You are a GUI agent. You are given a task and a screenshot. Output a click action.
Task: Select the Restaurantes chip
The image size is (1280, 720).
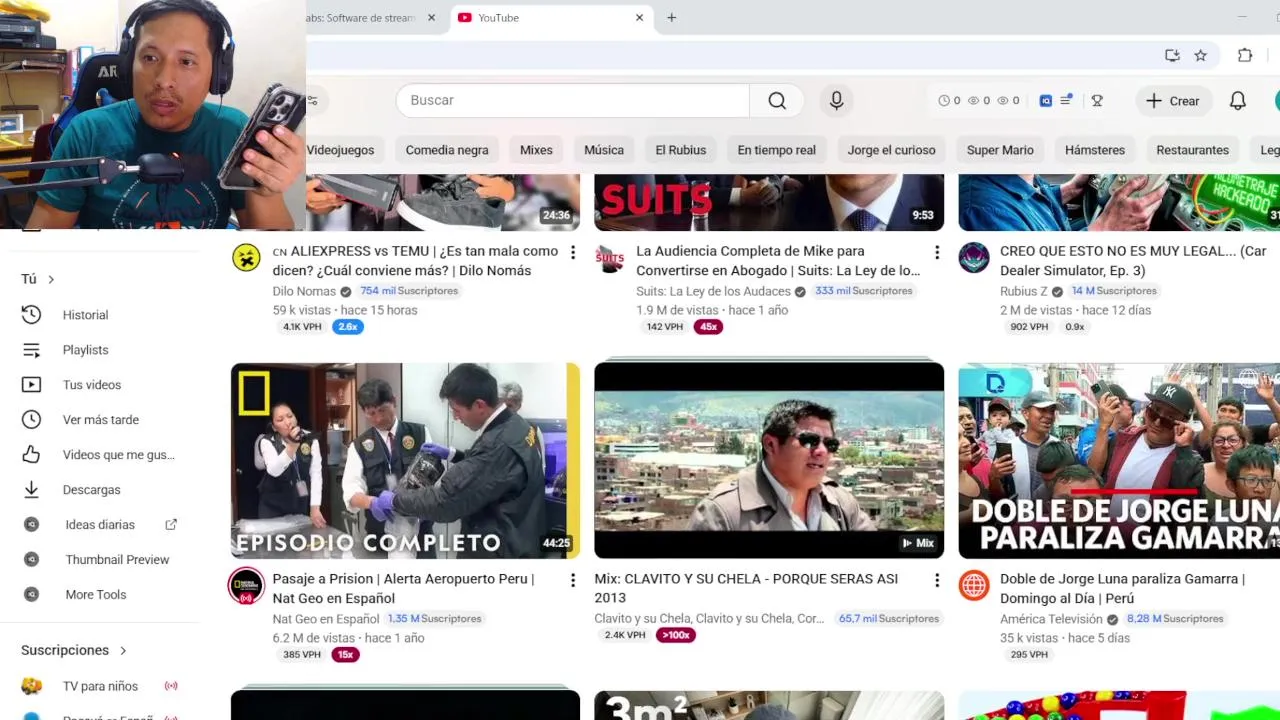[1193, 150]
